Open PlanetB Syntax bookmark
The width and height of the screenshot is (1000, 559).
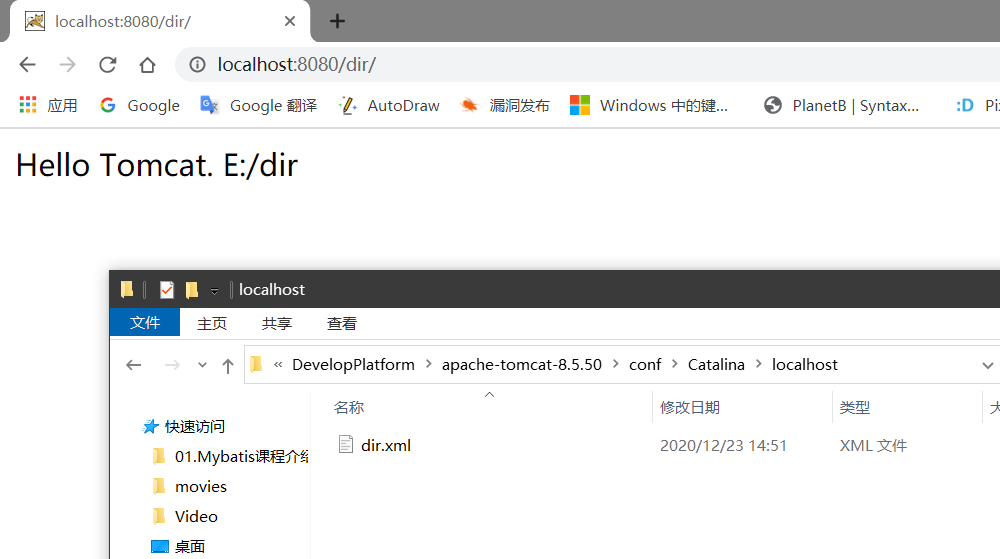(x=841, y=105)
